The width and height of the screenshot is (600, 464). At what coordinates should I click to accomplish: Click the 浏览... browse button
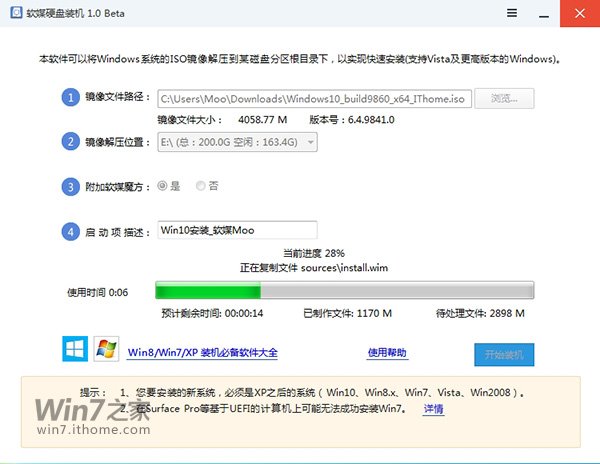coord(504,99)
